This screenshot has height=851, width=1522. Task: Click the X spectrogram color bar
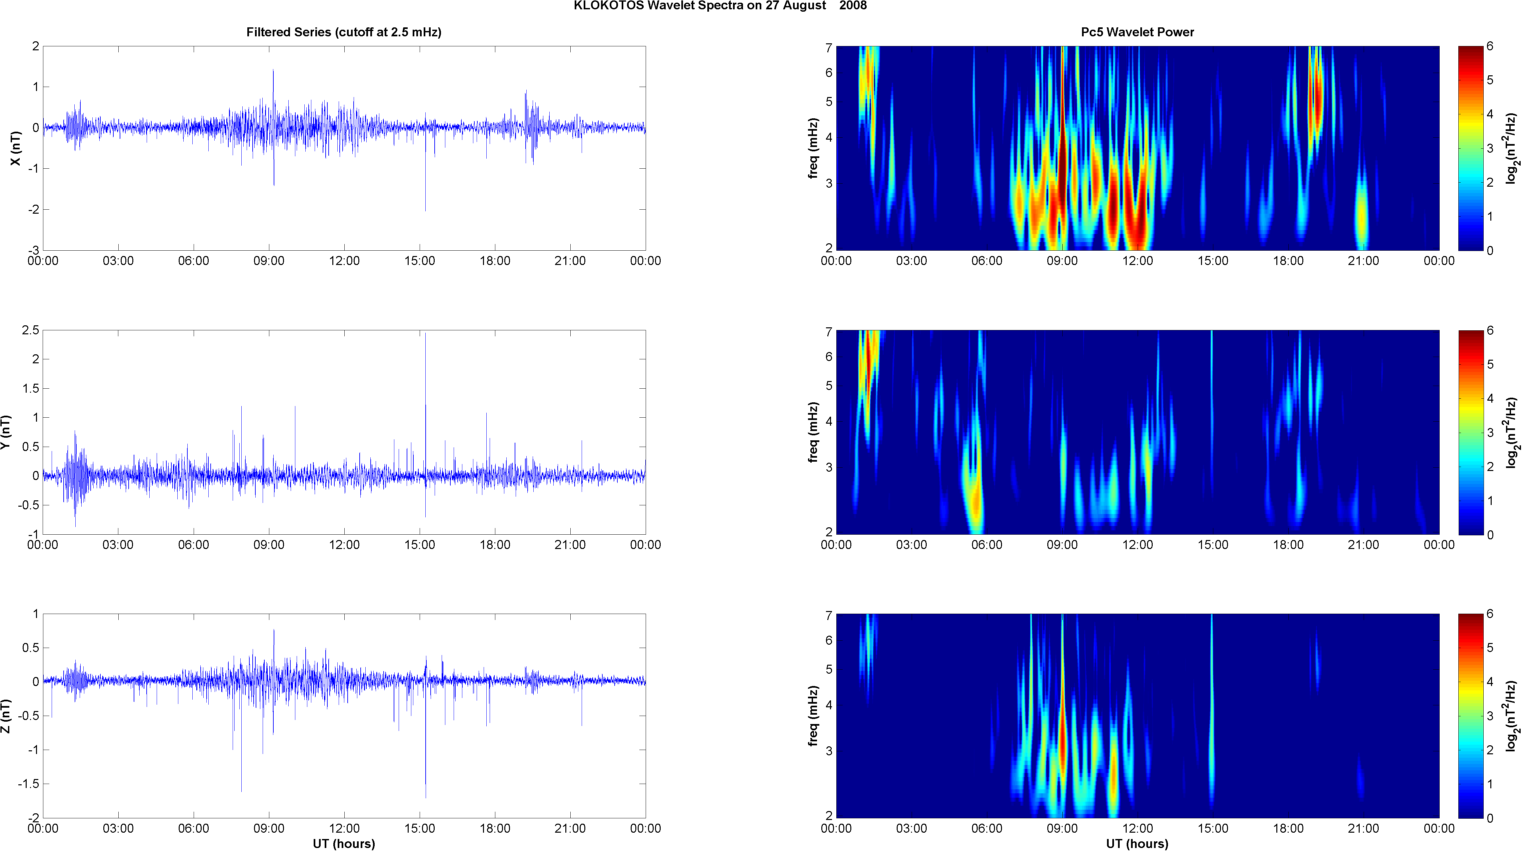point(1470,148)
